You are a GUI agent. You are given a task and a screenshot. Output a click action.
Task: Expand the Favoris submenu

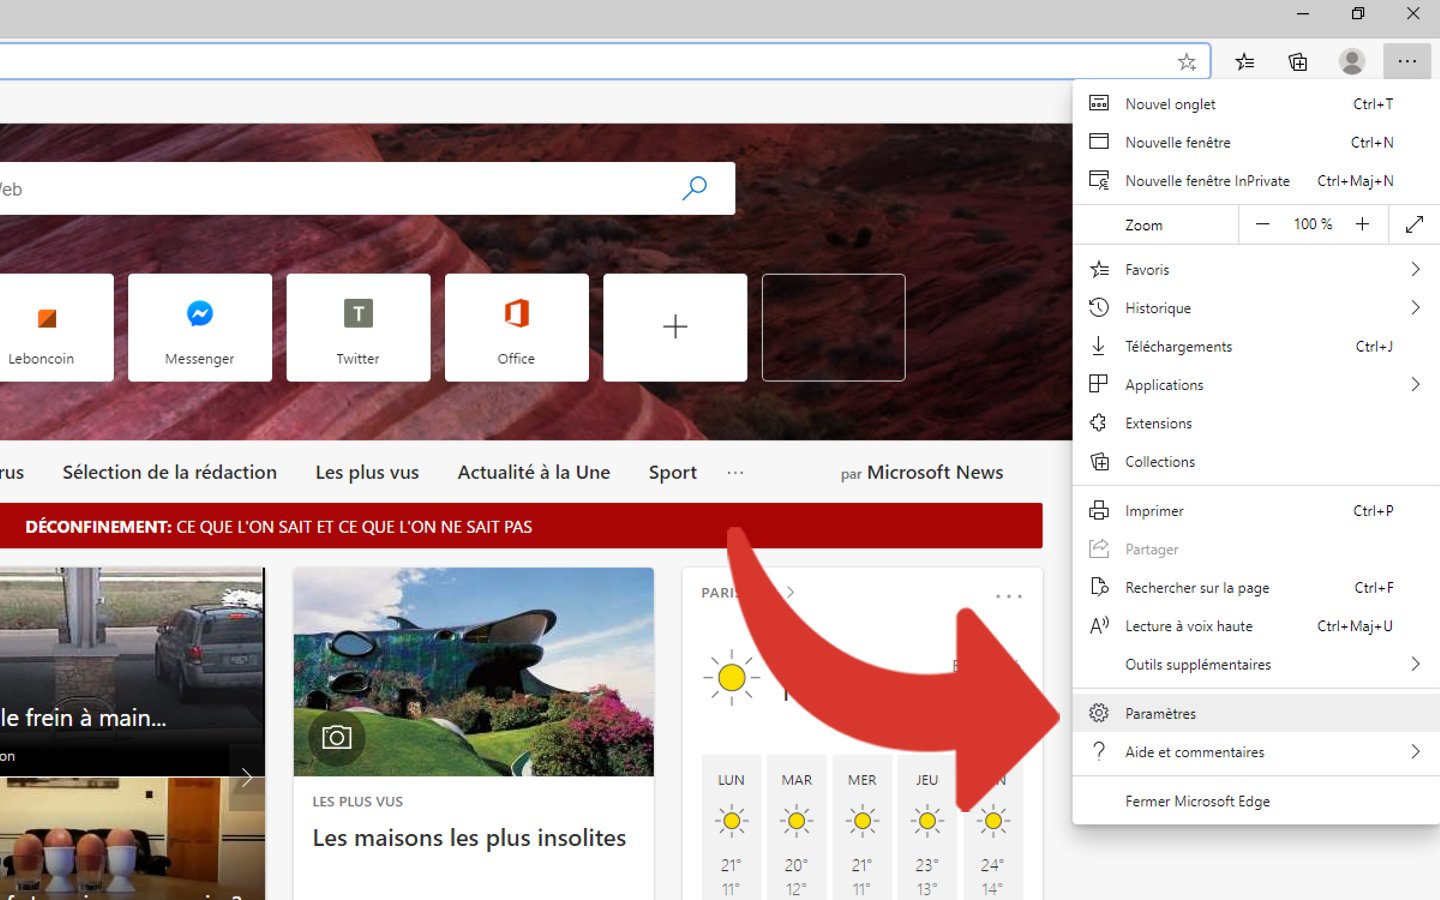coord(1256,270)
